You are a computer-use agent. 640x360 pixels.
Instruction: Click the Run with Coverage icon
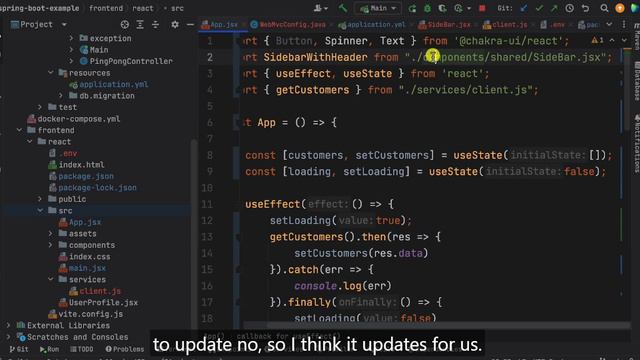coord(442,8)
